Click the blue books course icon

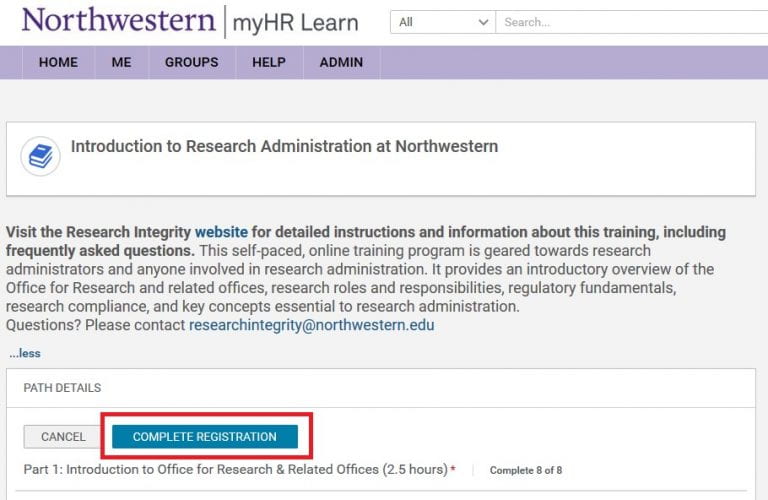tap(41, 156)
